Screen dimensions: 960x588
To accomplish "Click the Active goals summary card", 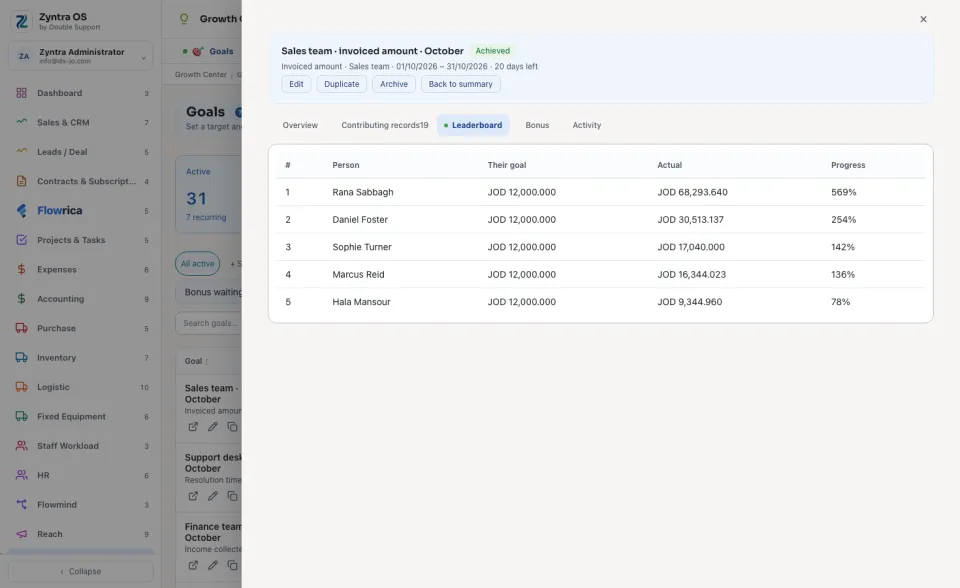I will tap(209, 194).
